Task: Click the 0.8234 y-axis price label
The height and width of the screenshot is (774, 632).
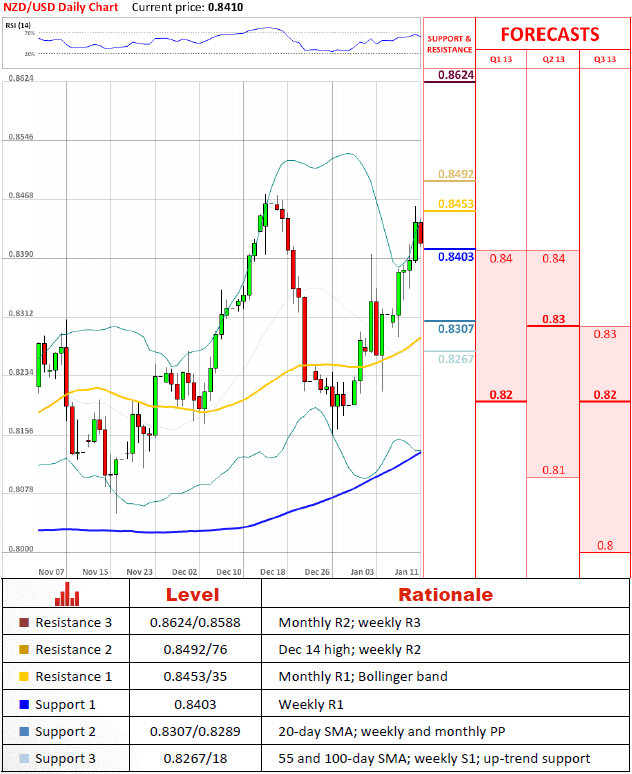Action: pyautogui.click(x=21, y=372)
